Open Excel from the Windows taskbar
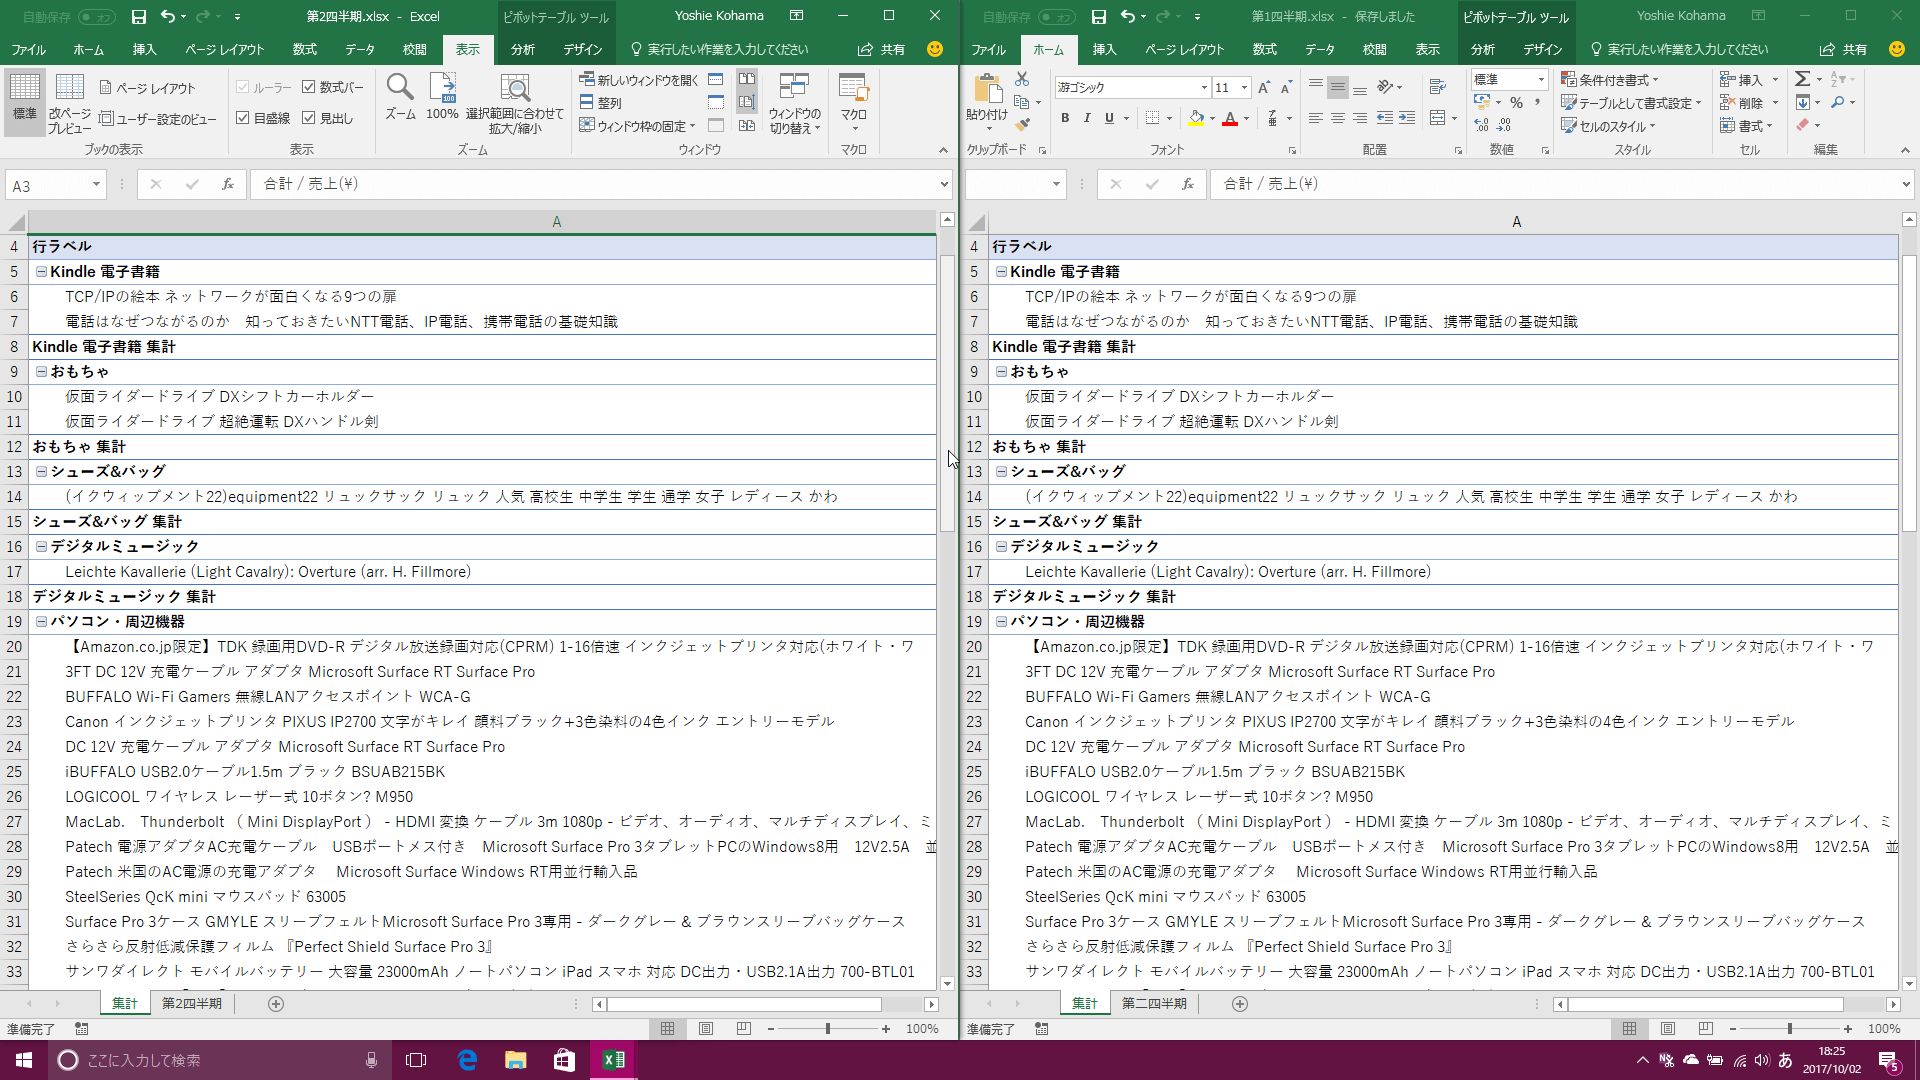 tap(613, 1060)
